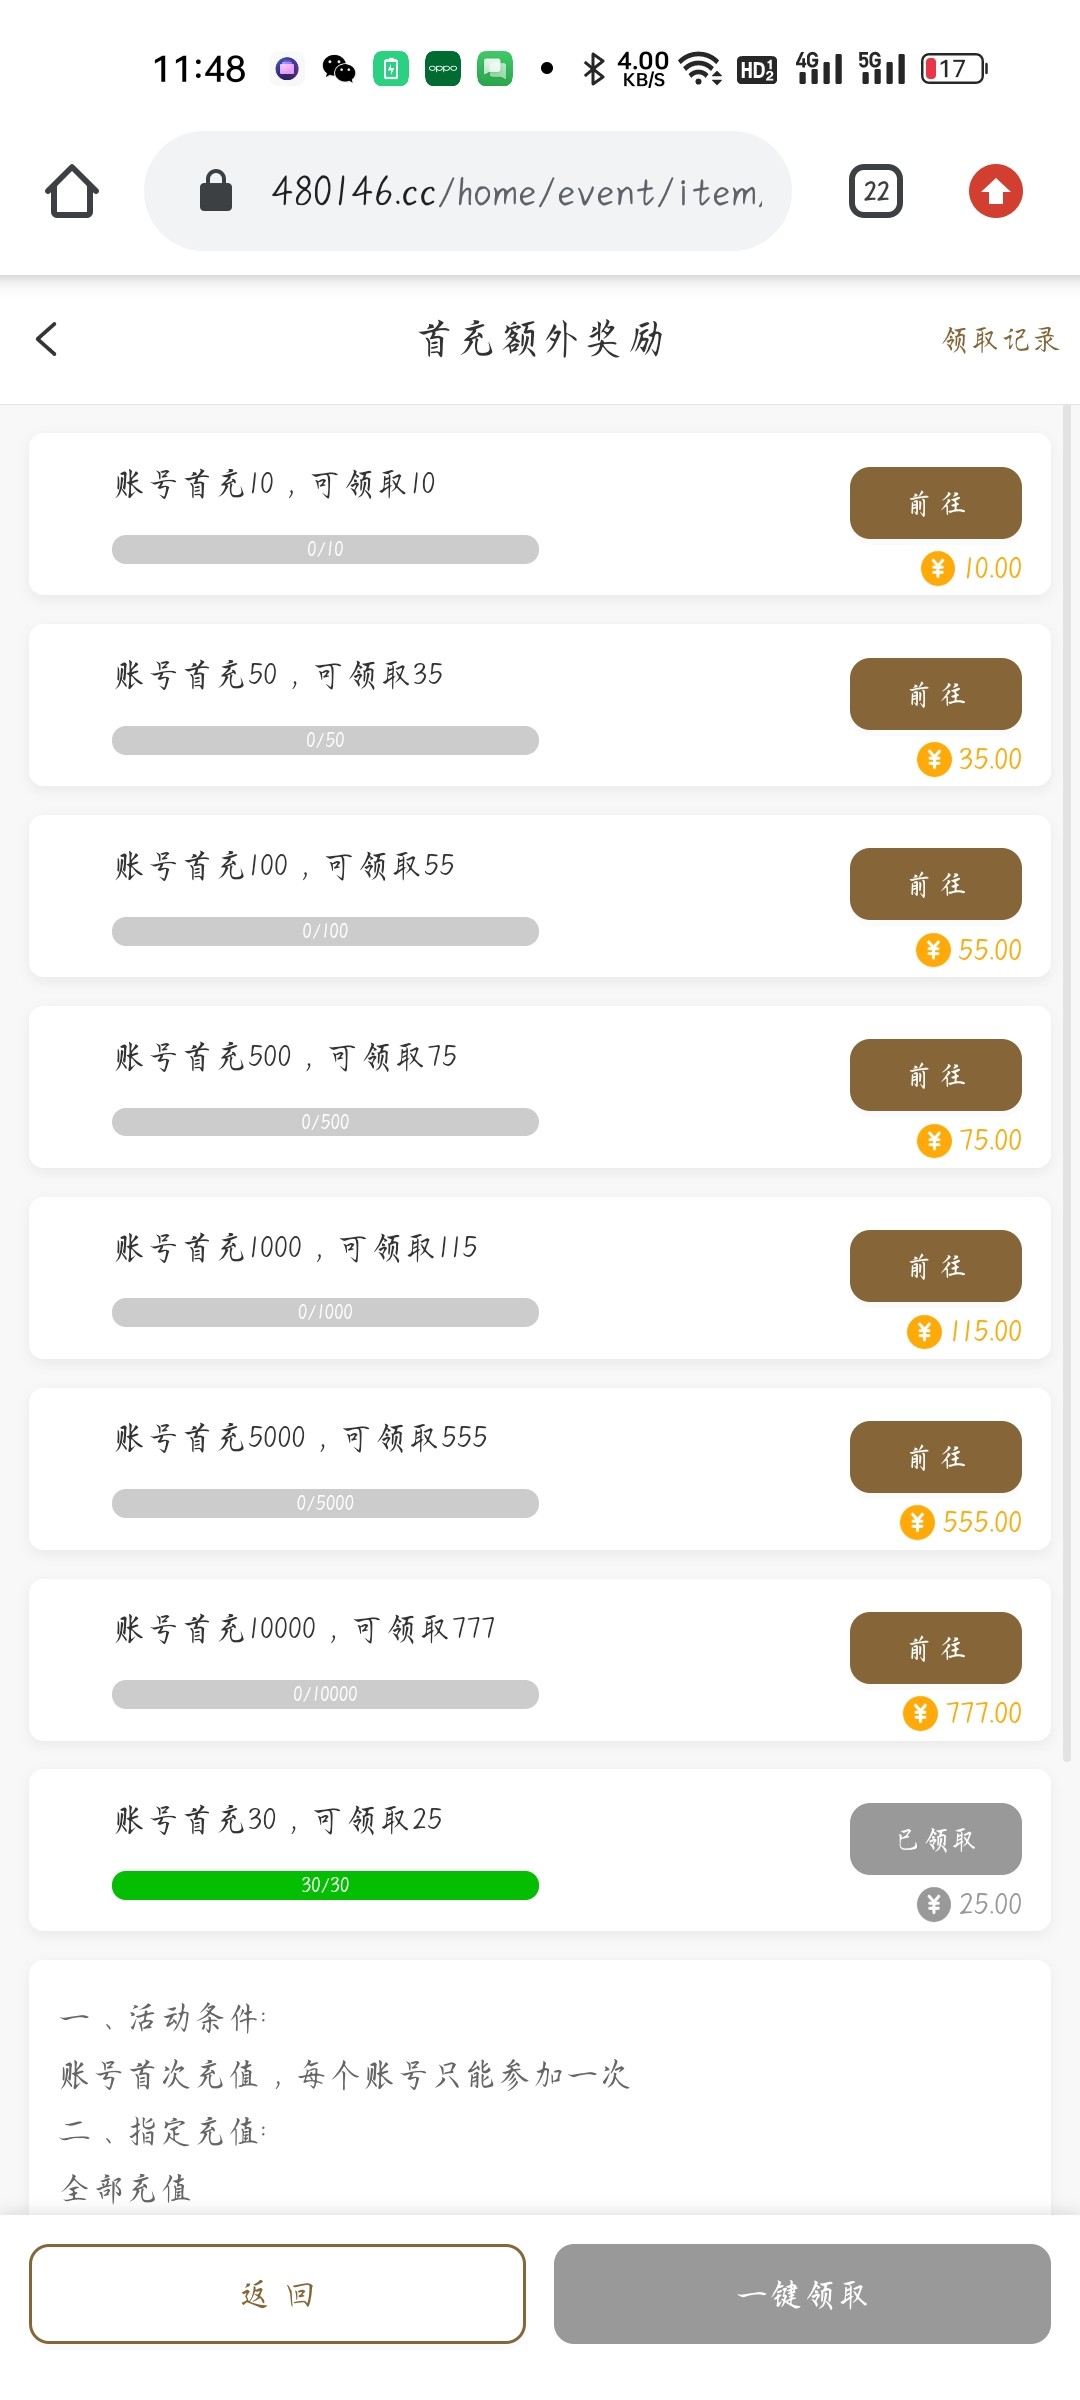Tap the gray coin icon beside 25.00
The width and height of the screenshot is (1080, 2400).
933,1904
